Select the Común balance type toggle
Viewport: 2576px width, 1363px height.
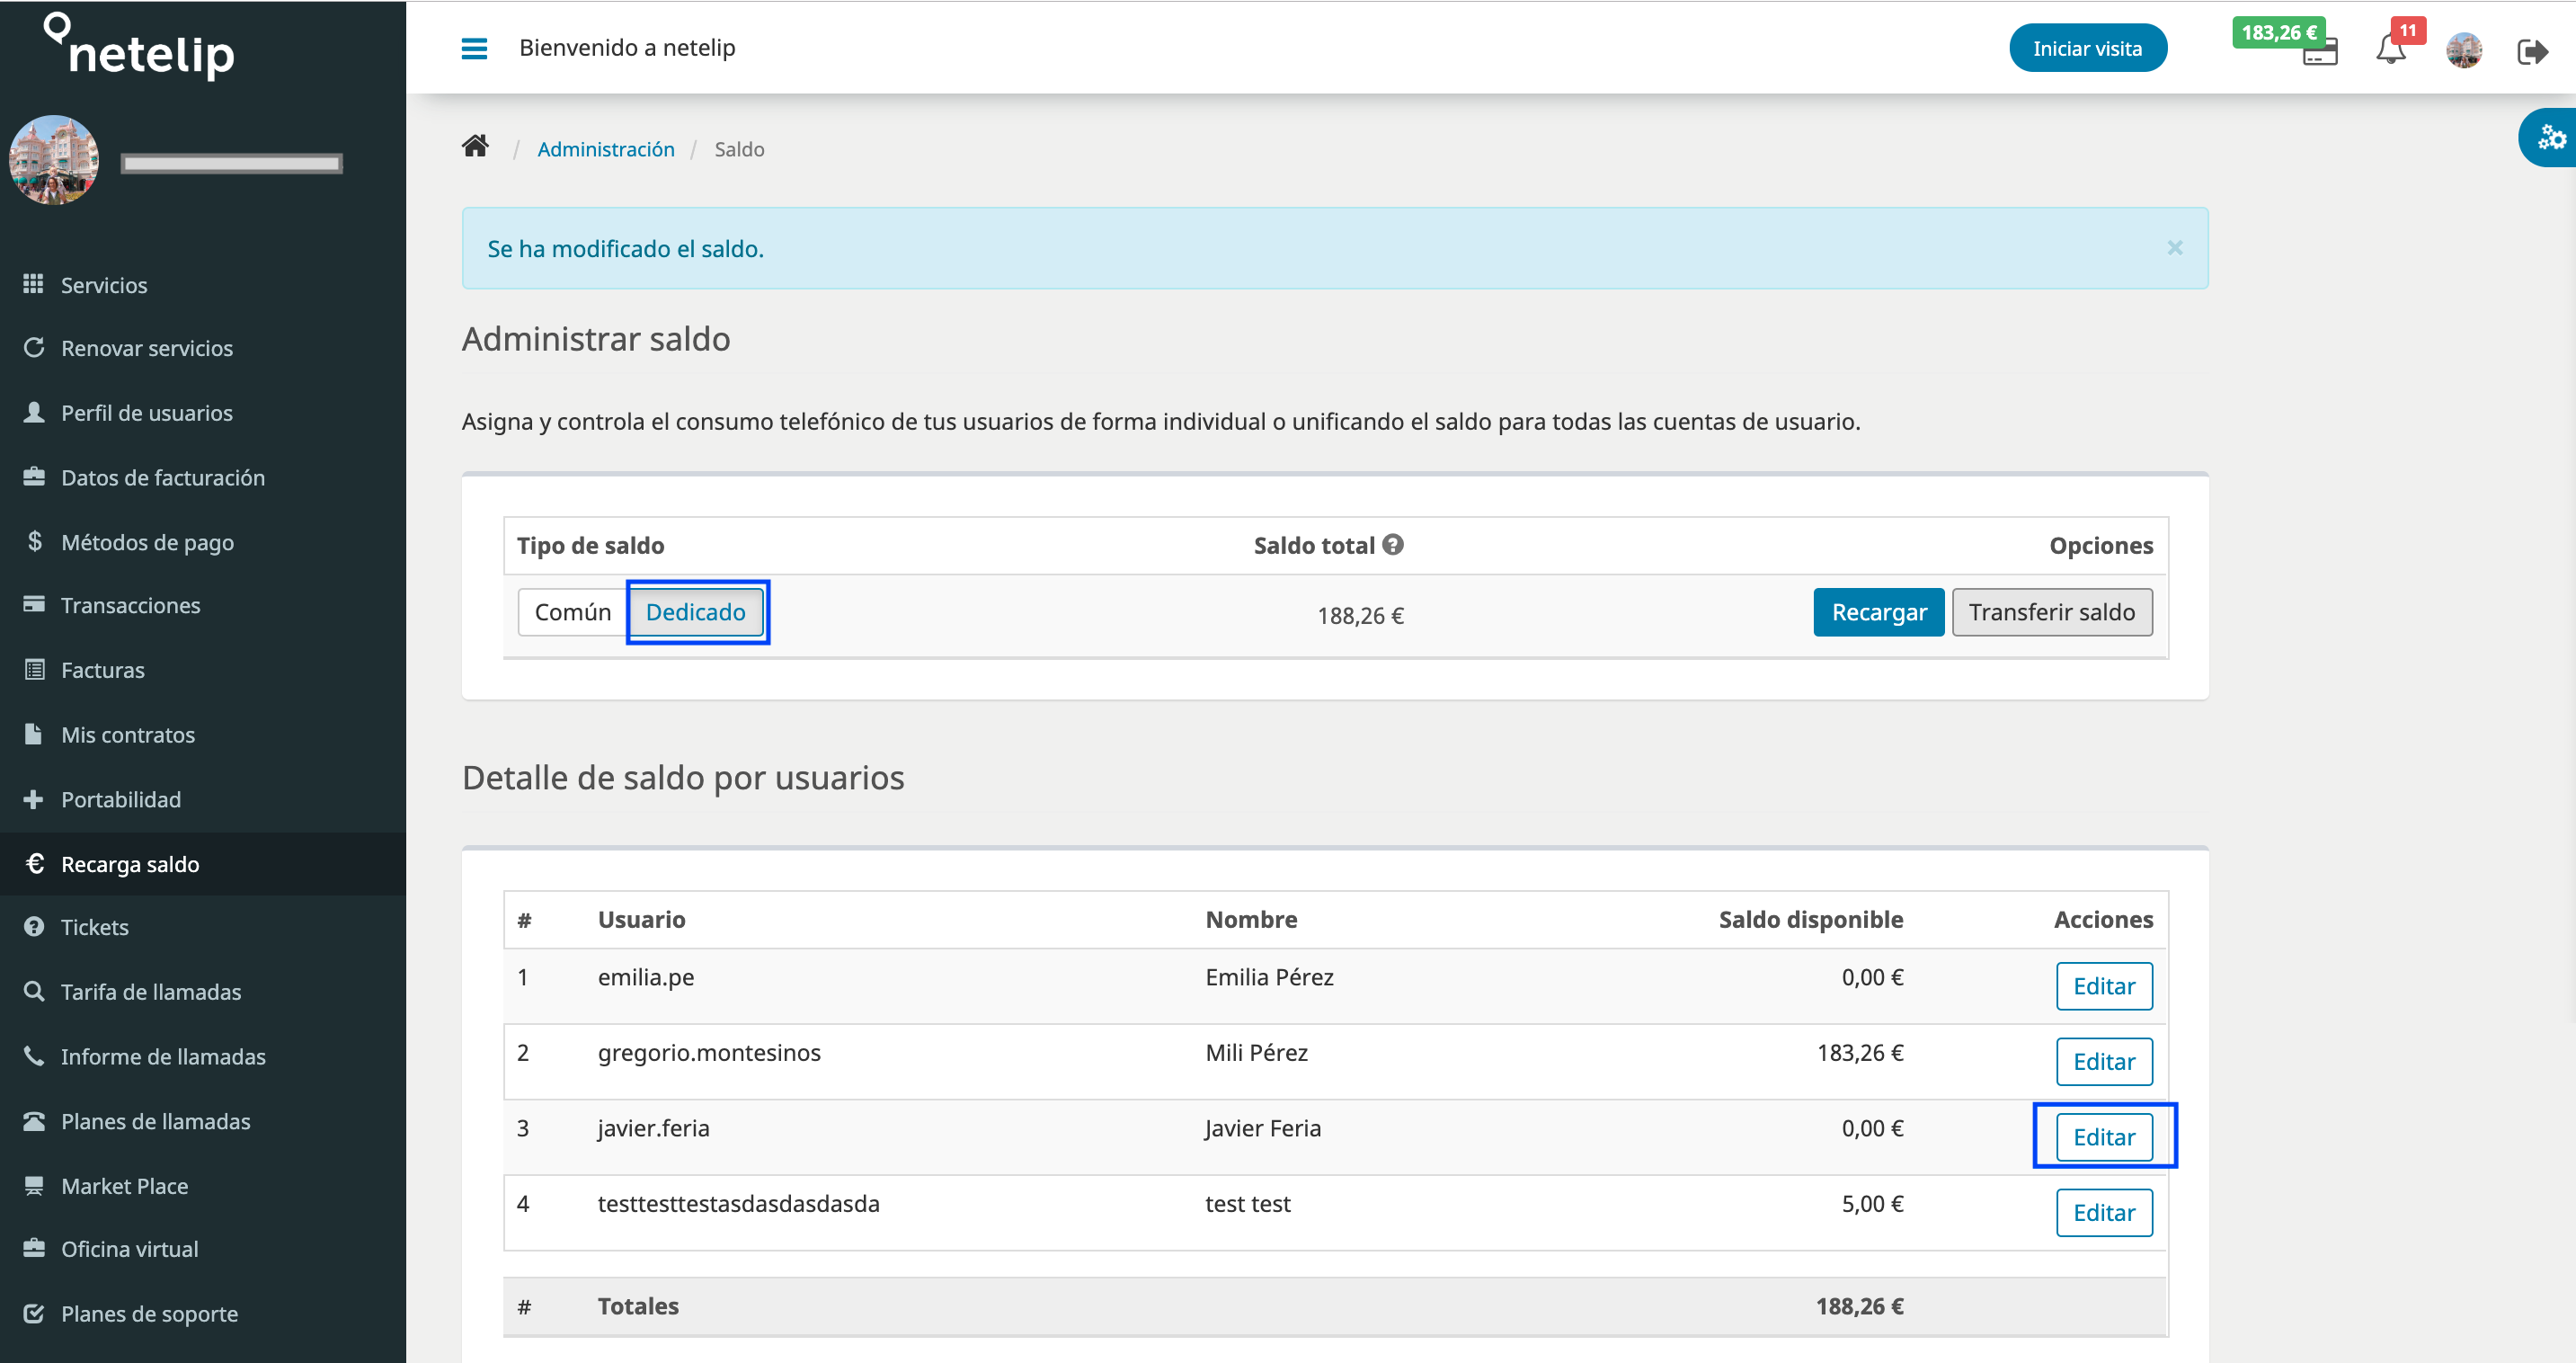[x=573, y=611]
